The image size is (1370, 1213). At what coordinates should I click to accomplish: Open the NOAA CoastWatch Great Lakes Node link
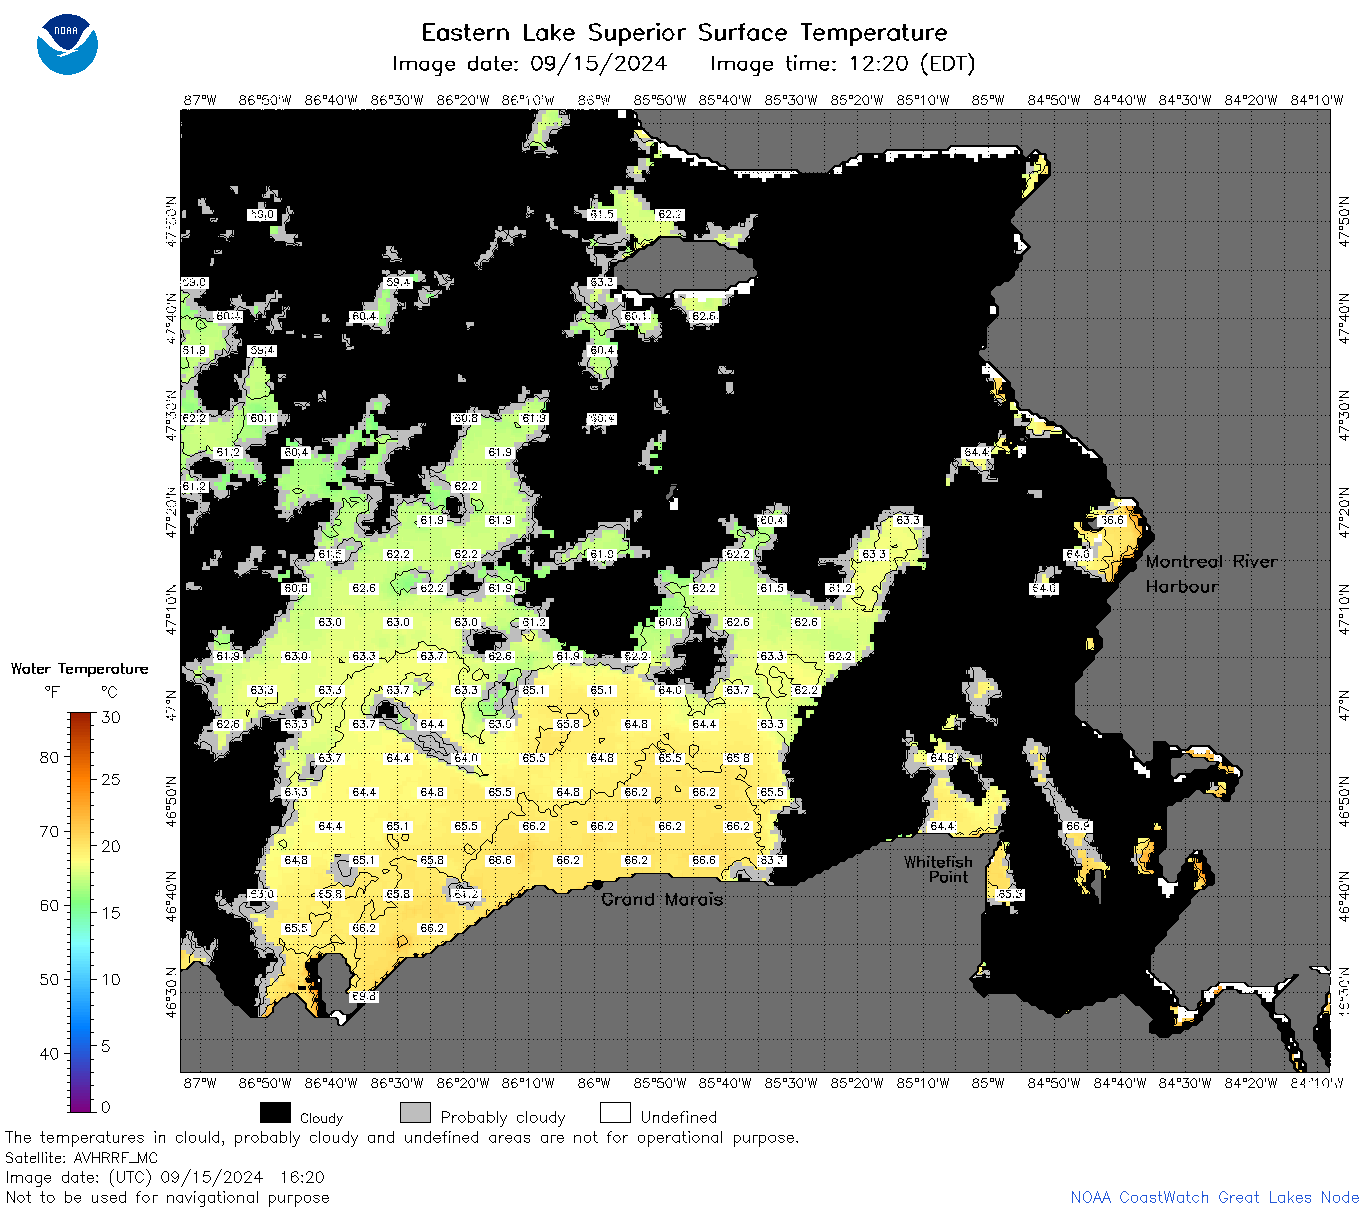pos(1214,1197)
